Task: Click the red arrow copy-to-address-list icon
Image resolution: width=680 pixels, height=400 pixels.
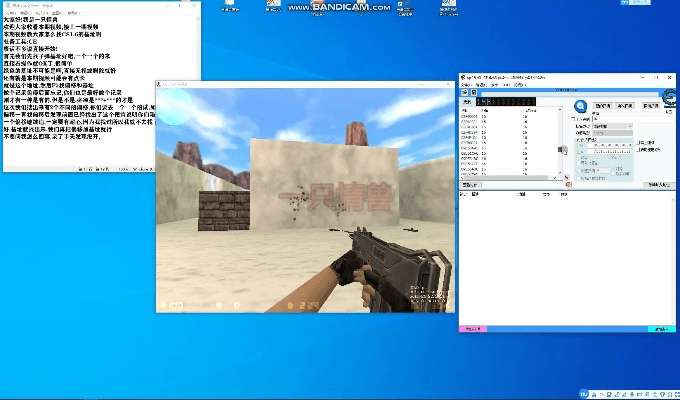Action: click(566, 177)
